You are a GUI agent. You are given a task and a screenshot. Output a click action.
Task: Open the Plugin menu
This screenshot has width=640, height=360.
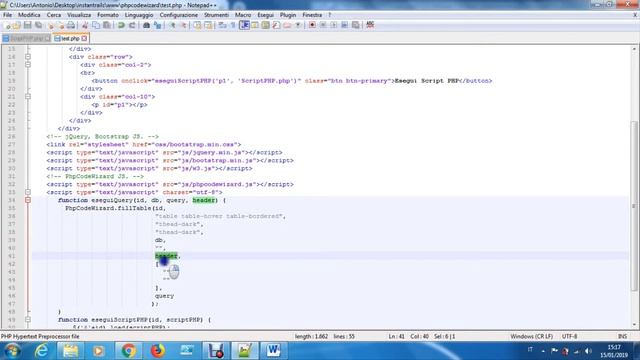pos(288,15)
